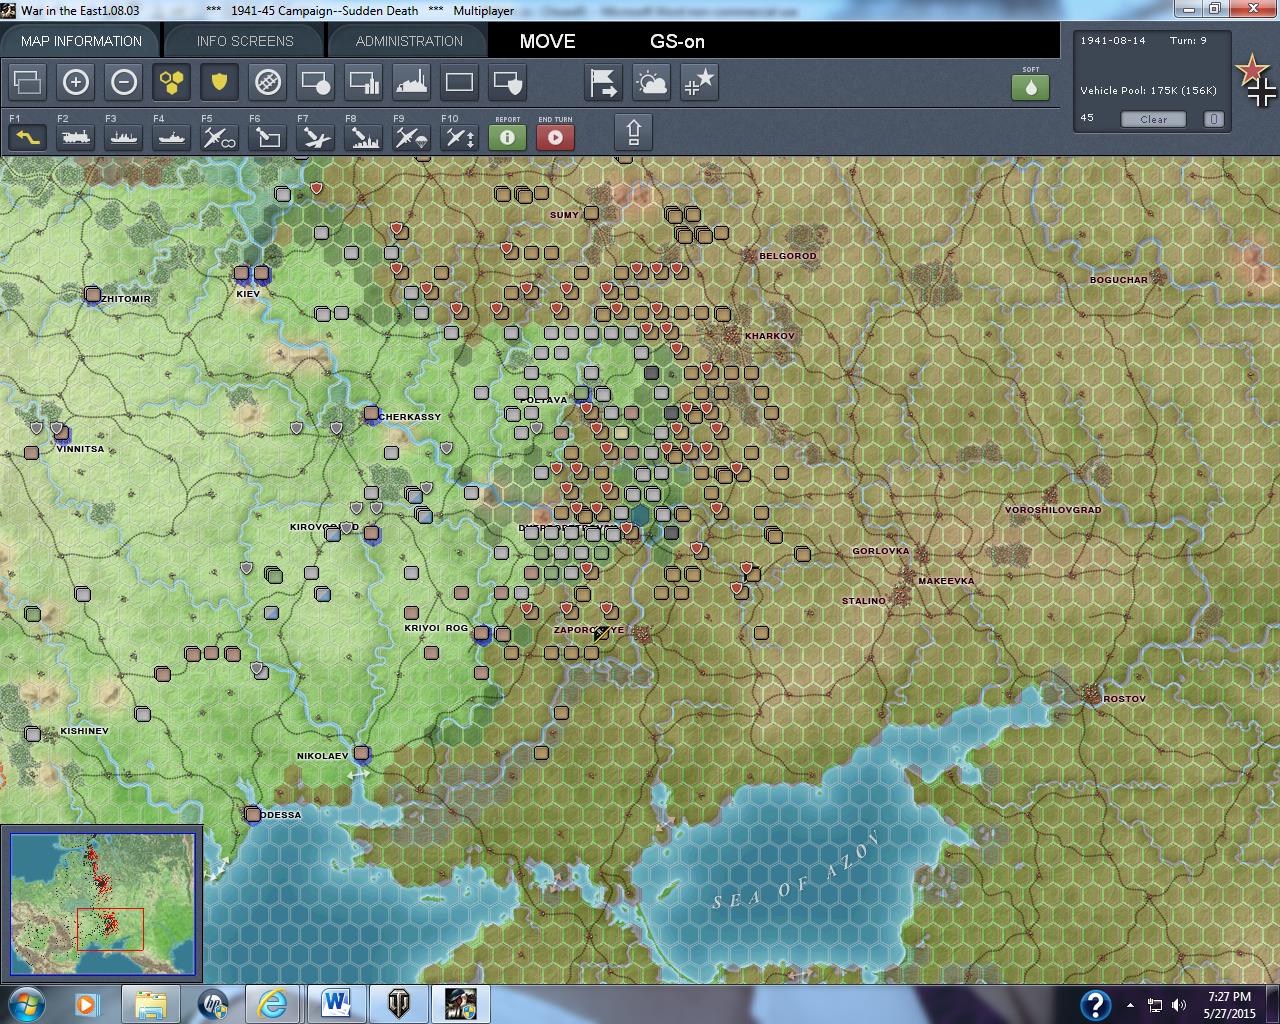Toggle the rectangle-with-shield fort overlay
The image size is (1280, 1024).
click(x=508, y=82)
